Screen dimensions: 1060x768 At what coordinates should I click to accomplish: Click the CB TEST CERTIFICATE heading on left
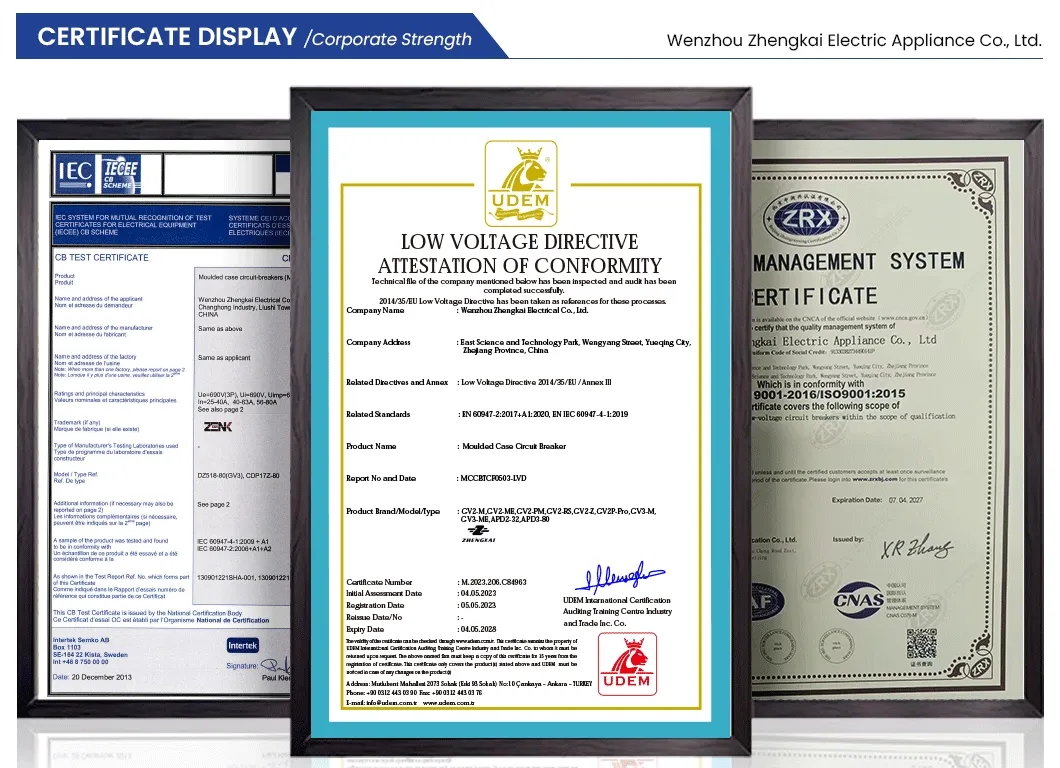point(101,258)
